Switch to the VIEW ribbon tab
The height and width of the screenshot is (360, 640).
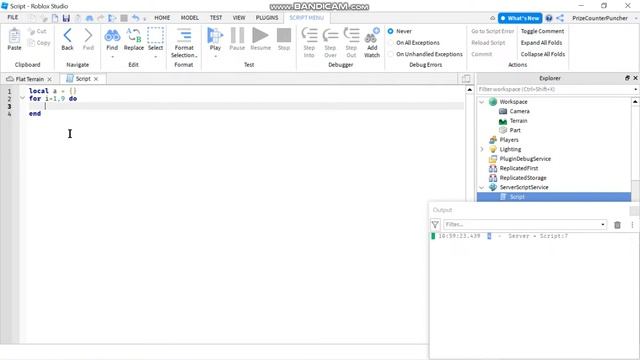point(239,18)
